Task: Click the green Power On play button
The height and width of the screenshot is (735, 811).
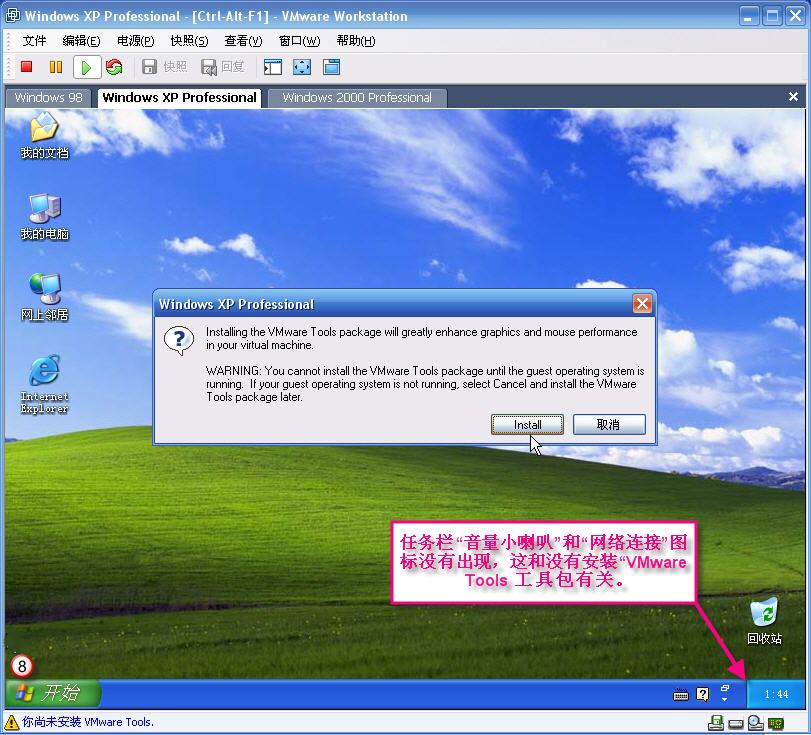Action: [86, 67]
